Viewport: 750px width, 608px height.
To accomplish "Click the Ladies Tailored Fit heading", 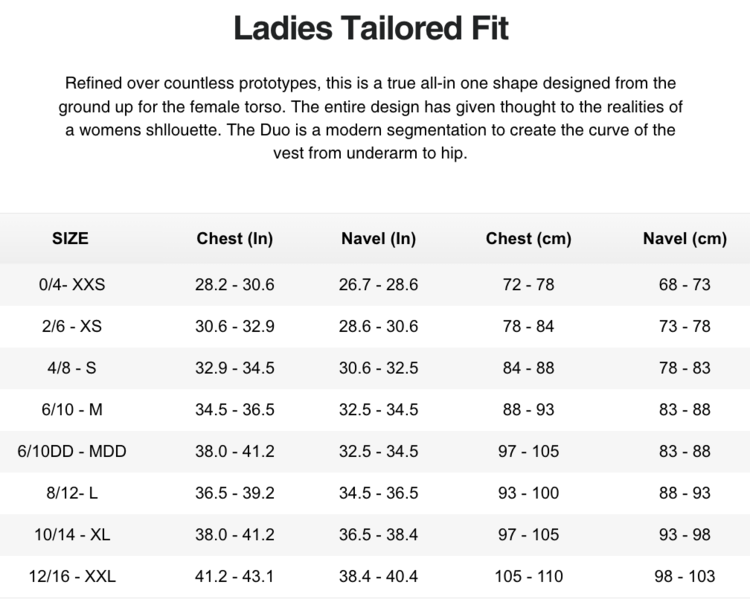I will coord(371,28).
